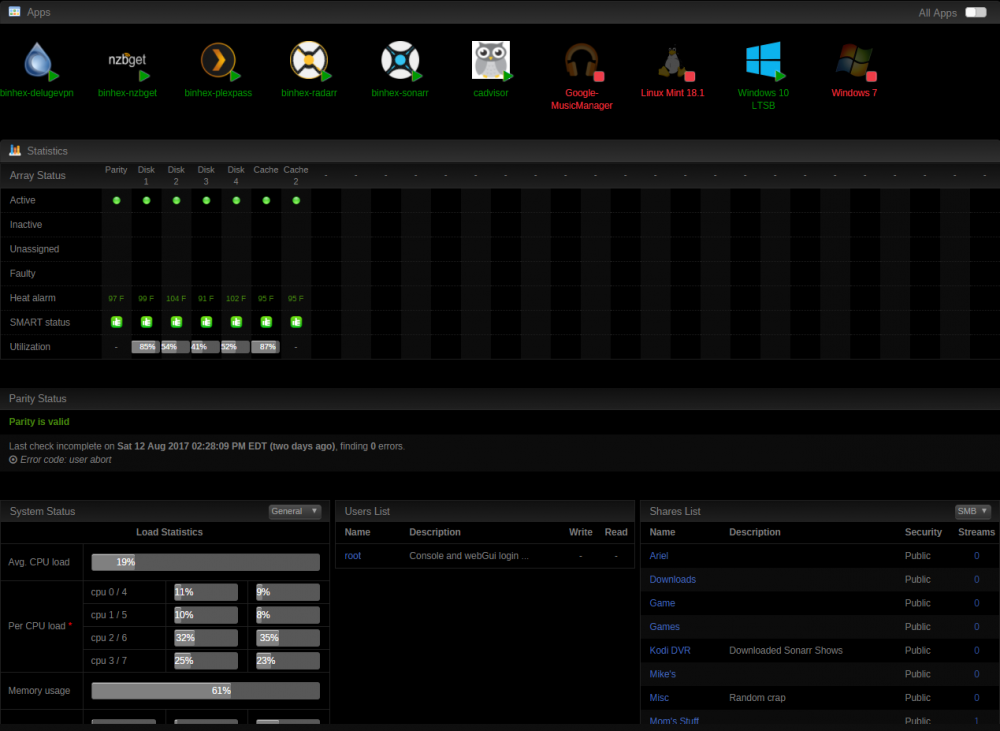Screen dimensions: 1000x731
Task: Click Disk 4 heat value 102 F
Action: (x=235, y=299)
